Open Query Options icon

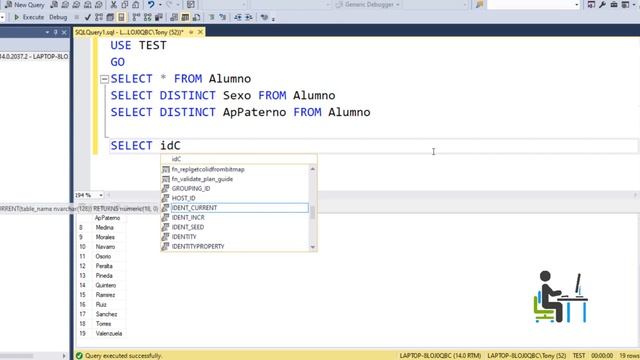tap(110, 17)
